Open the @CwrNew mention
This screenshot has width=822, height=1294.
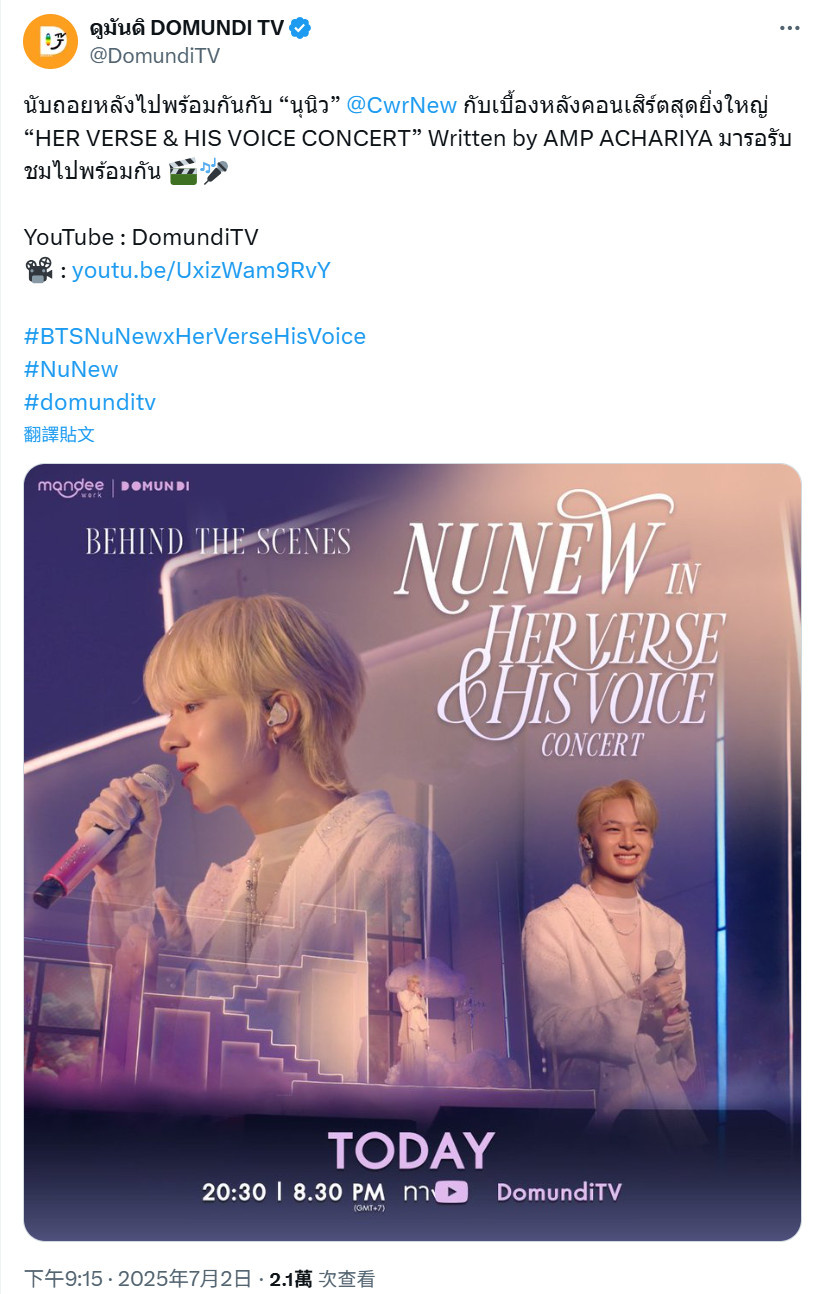tap(401, 105)
